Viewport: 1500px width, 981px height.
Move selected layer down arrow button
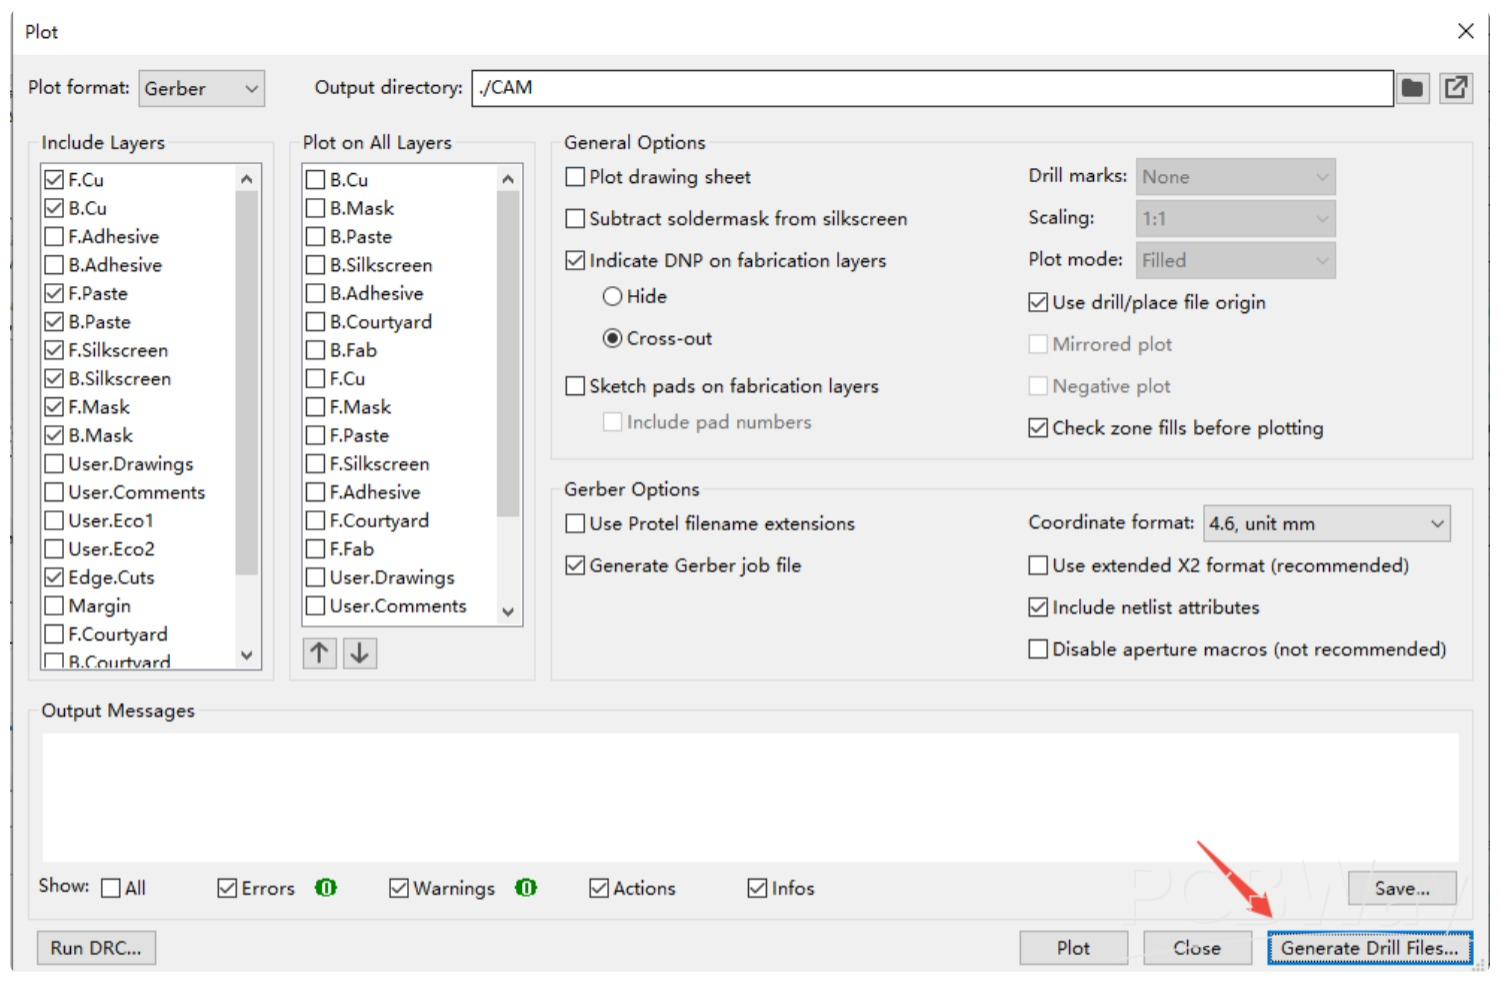point(360,653)
